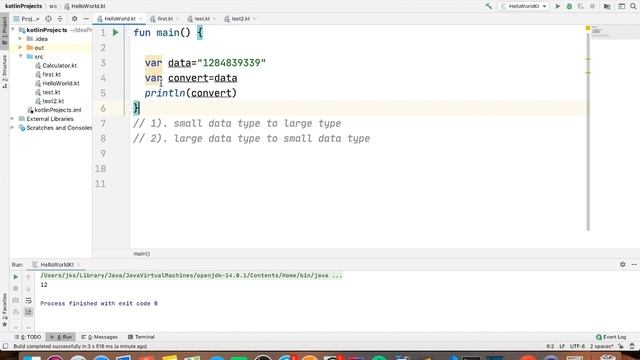This screenshot has height=360, width=640.
Task: Toggle soft-wrap icon in Run console
Action: (29, 300)
